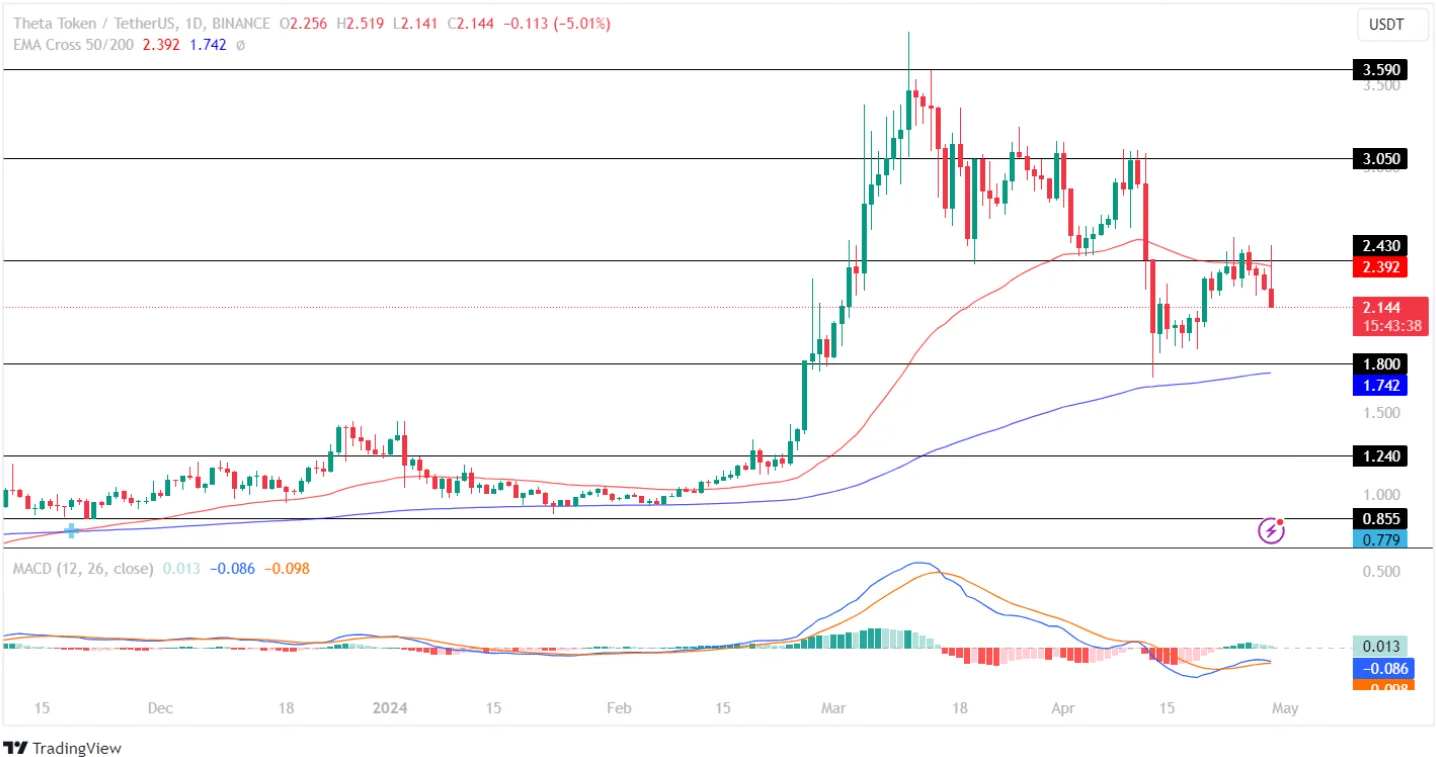Click the Dec label on time axis
This screenshot has width=1436, height=757.
[160, 708]
